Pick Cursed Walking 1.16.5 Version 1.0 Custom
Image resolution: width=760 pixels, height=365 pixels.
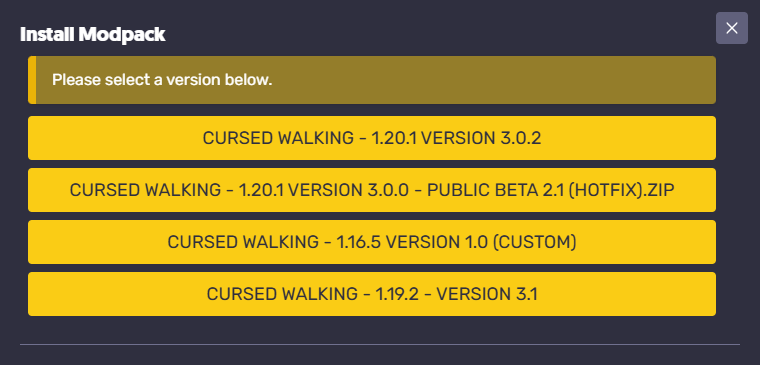[x=372, y=242]
